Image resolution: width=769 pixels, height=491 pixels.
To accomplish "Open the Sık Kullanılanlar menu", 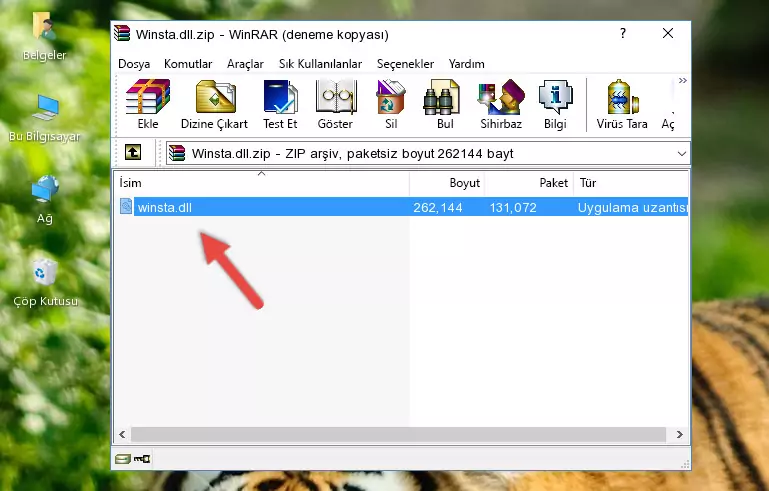I will (320, 64).
